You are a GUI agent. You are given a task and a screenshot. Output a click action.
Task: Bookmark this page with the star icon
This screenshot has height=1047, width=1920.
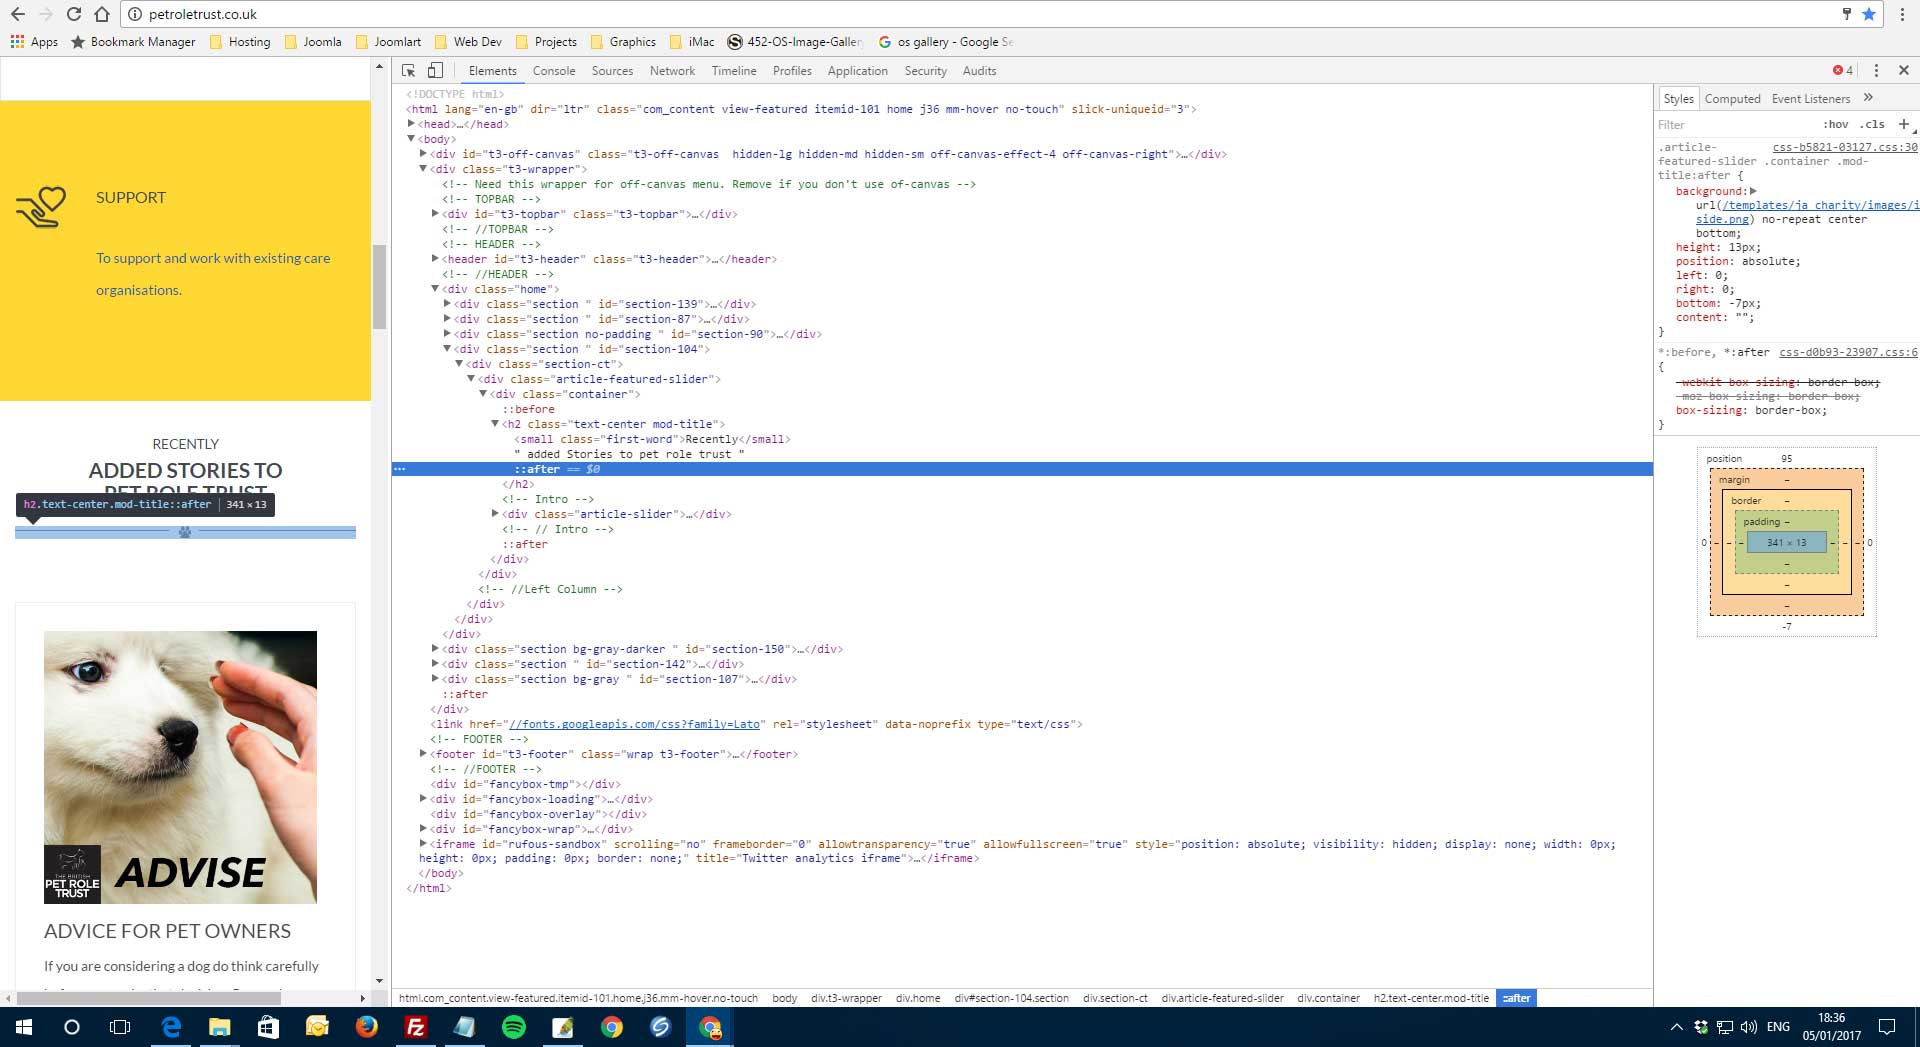[x=1868, y=14]
